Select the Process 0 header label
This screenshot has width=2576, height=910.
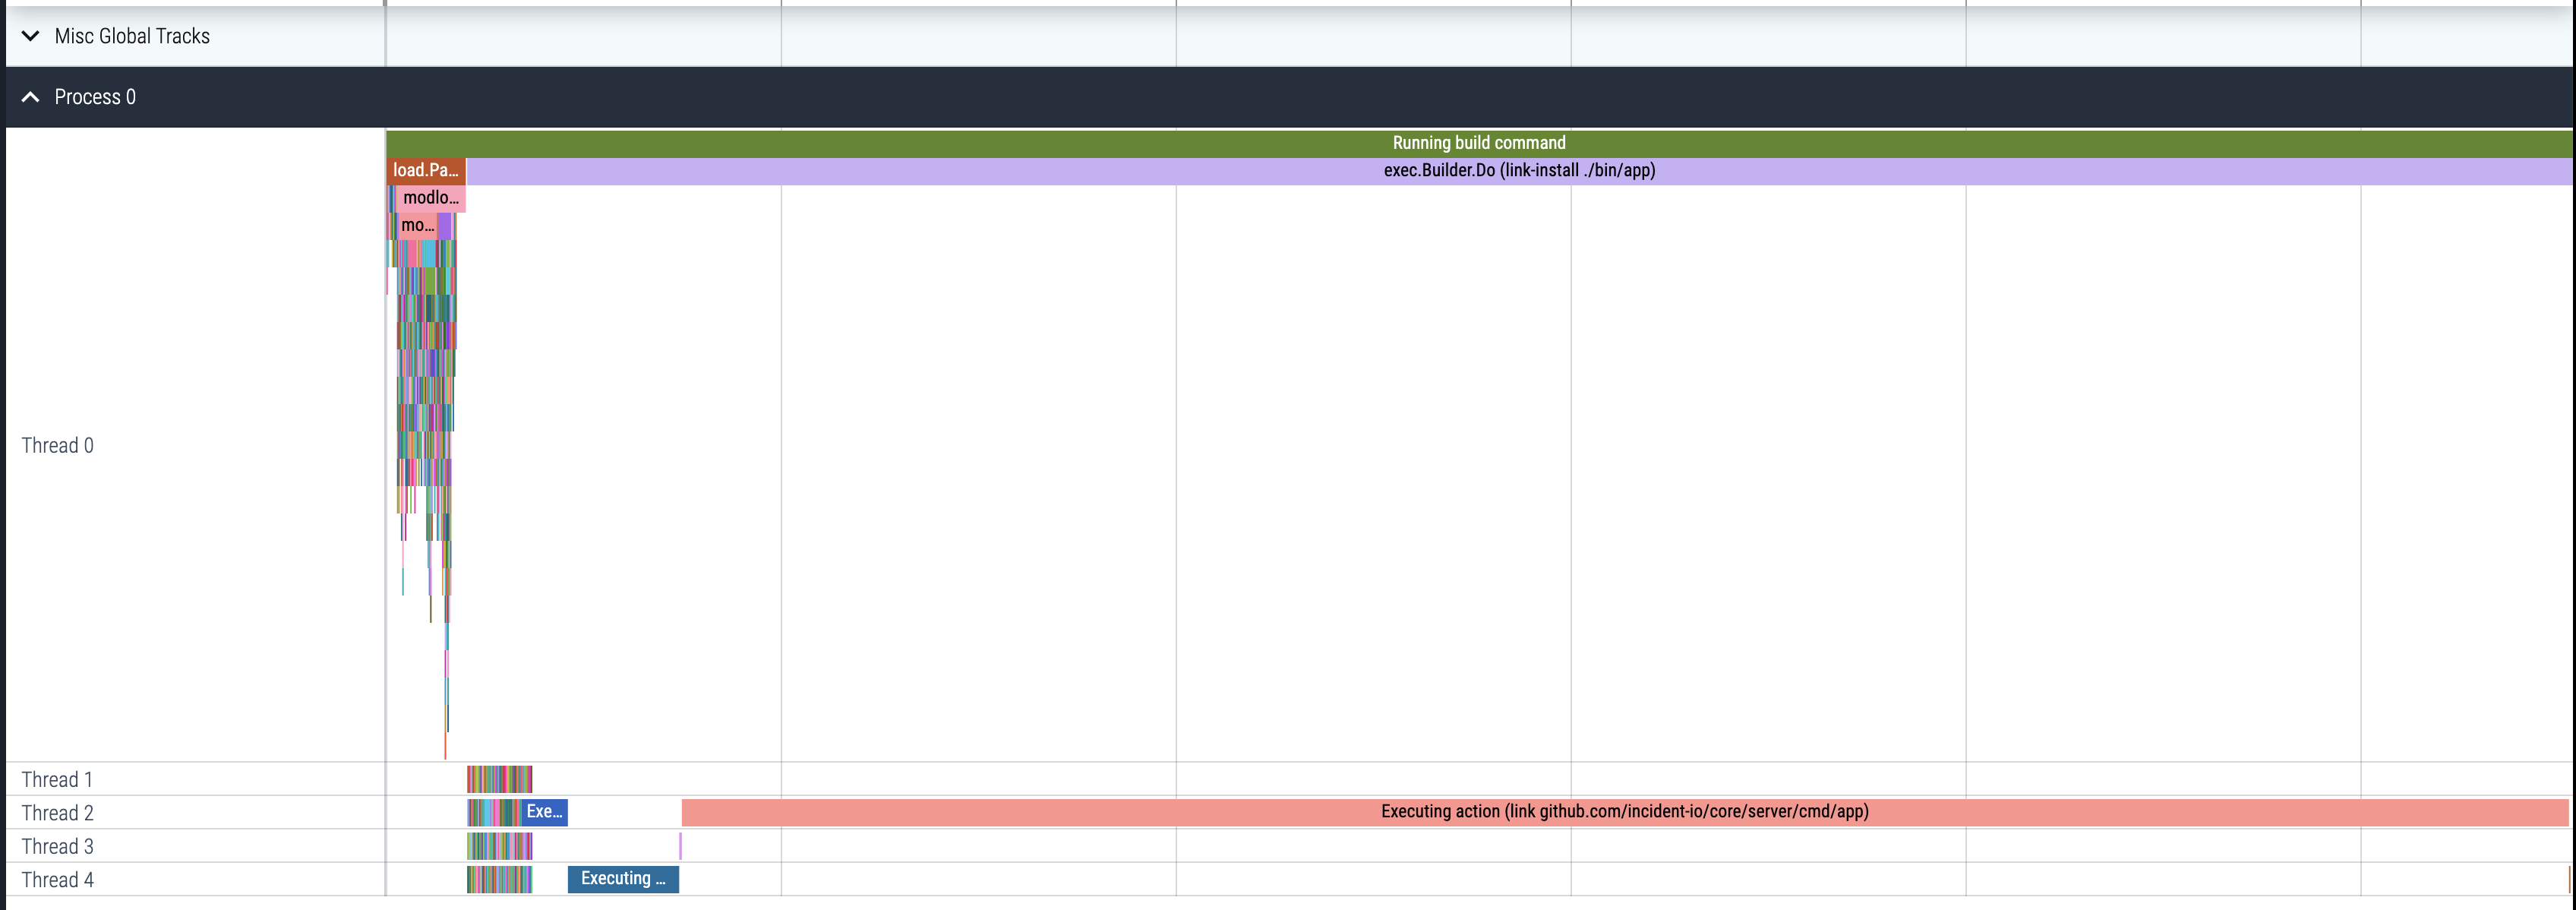point(95,97)
